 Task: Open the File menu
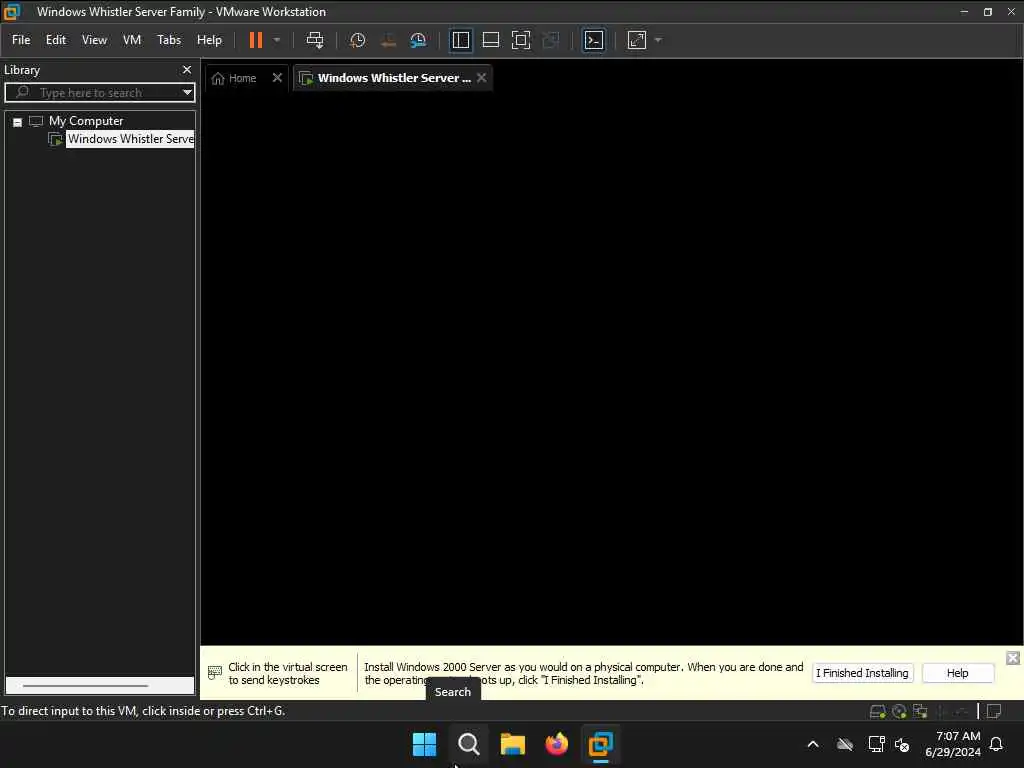point(21,40)
